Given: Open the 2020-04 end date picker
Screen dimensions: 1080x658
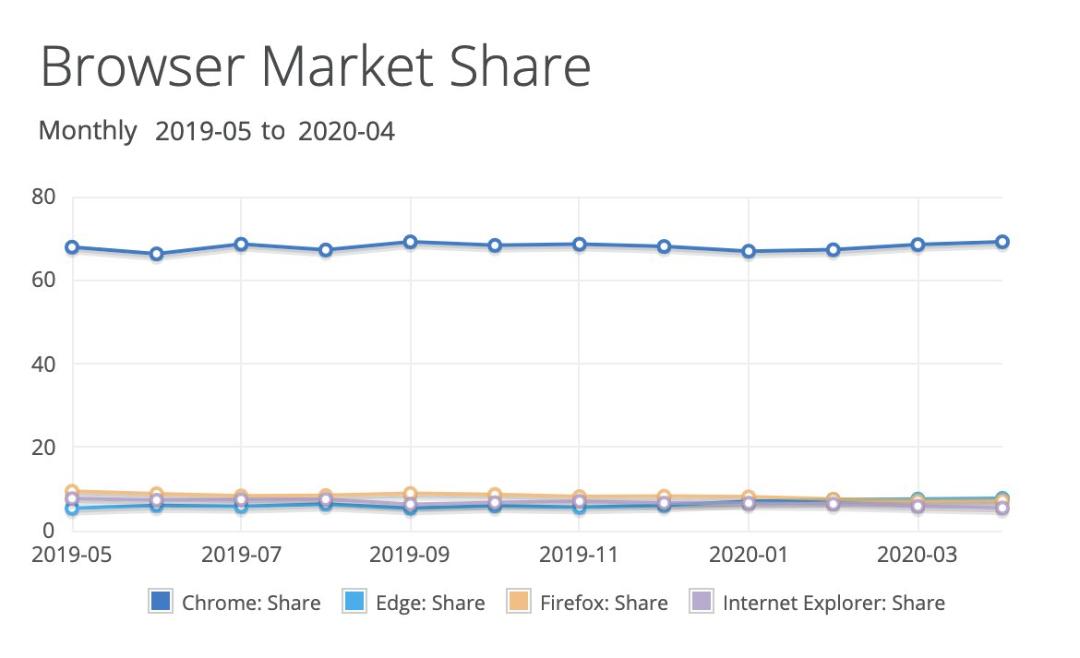Looking at the screenshot, I should pyautogui.click(x=346, y=131).
